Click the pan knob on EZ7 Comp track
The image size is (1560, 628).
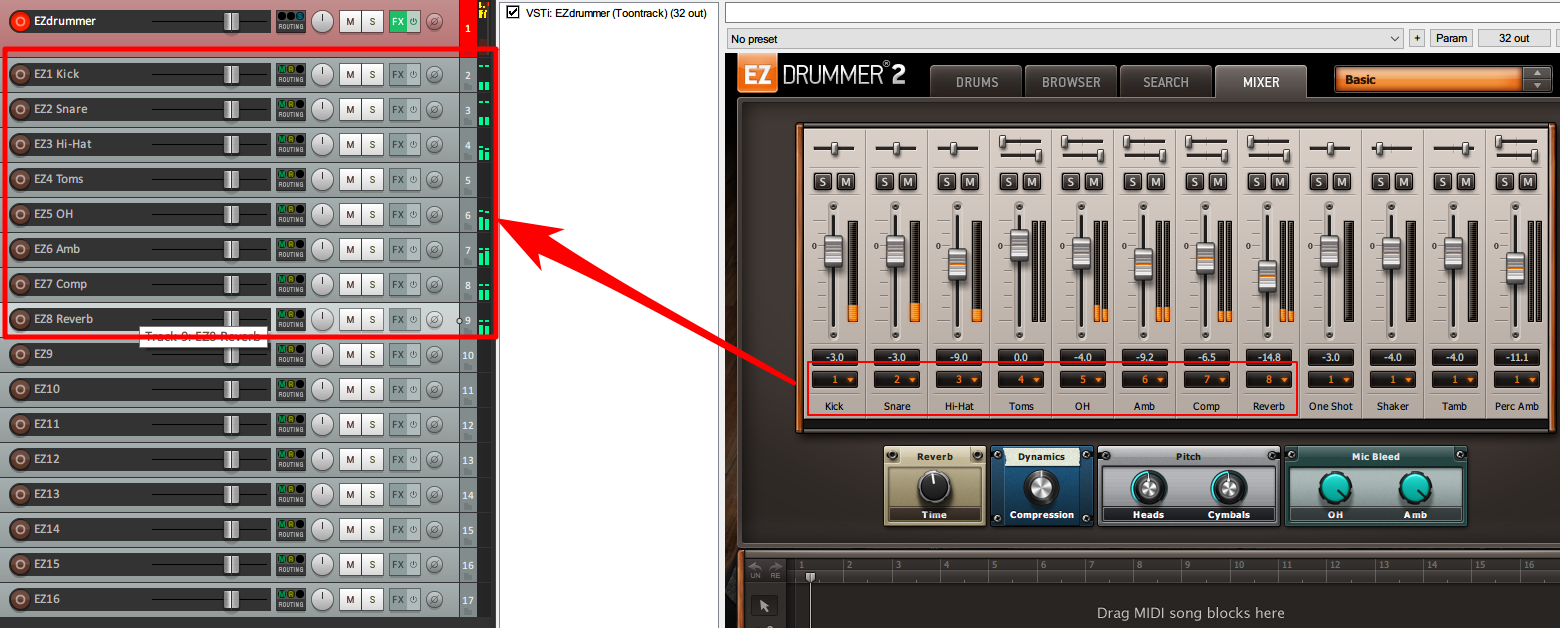tap(322, 284)
